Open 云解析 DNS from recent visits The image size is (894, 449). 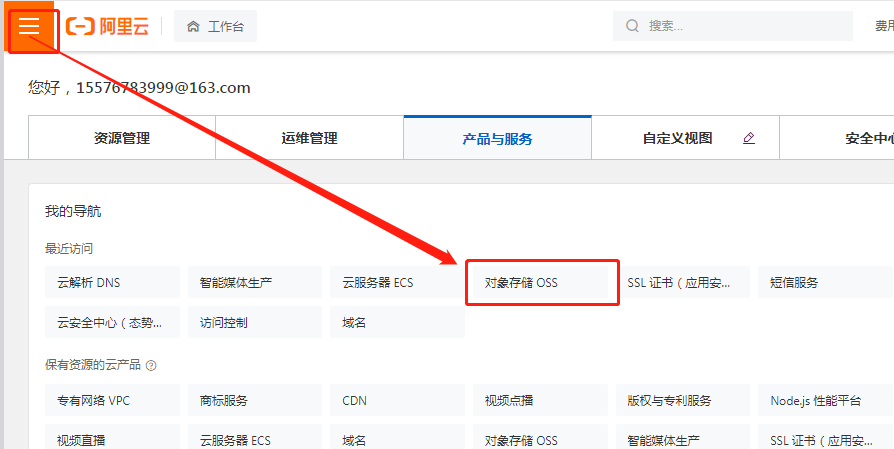112,282
